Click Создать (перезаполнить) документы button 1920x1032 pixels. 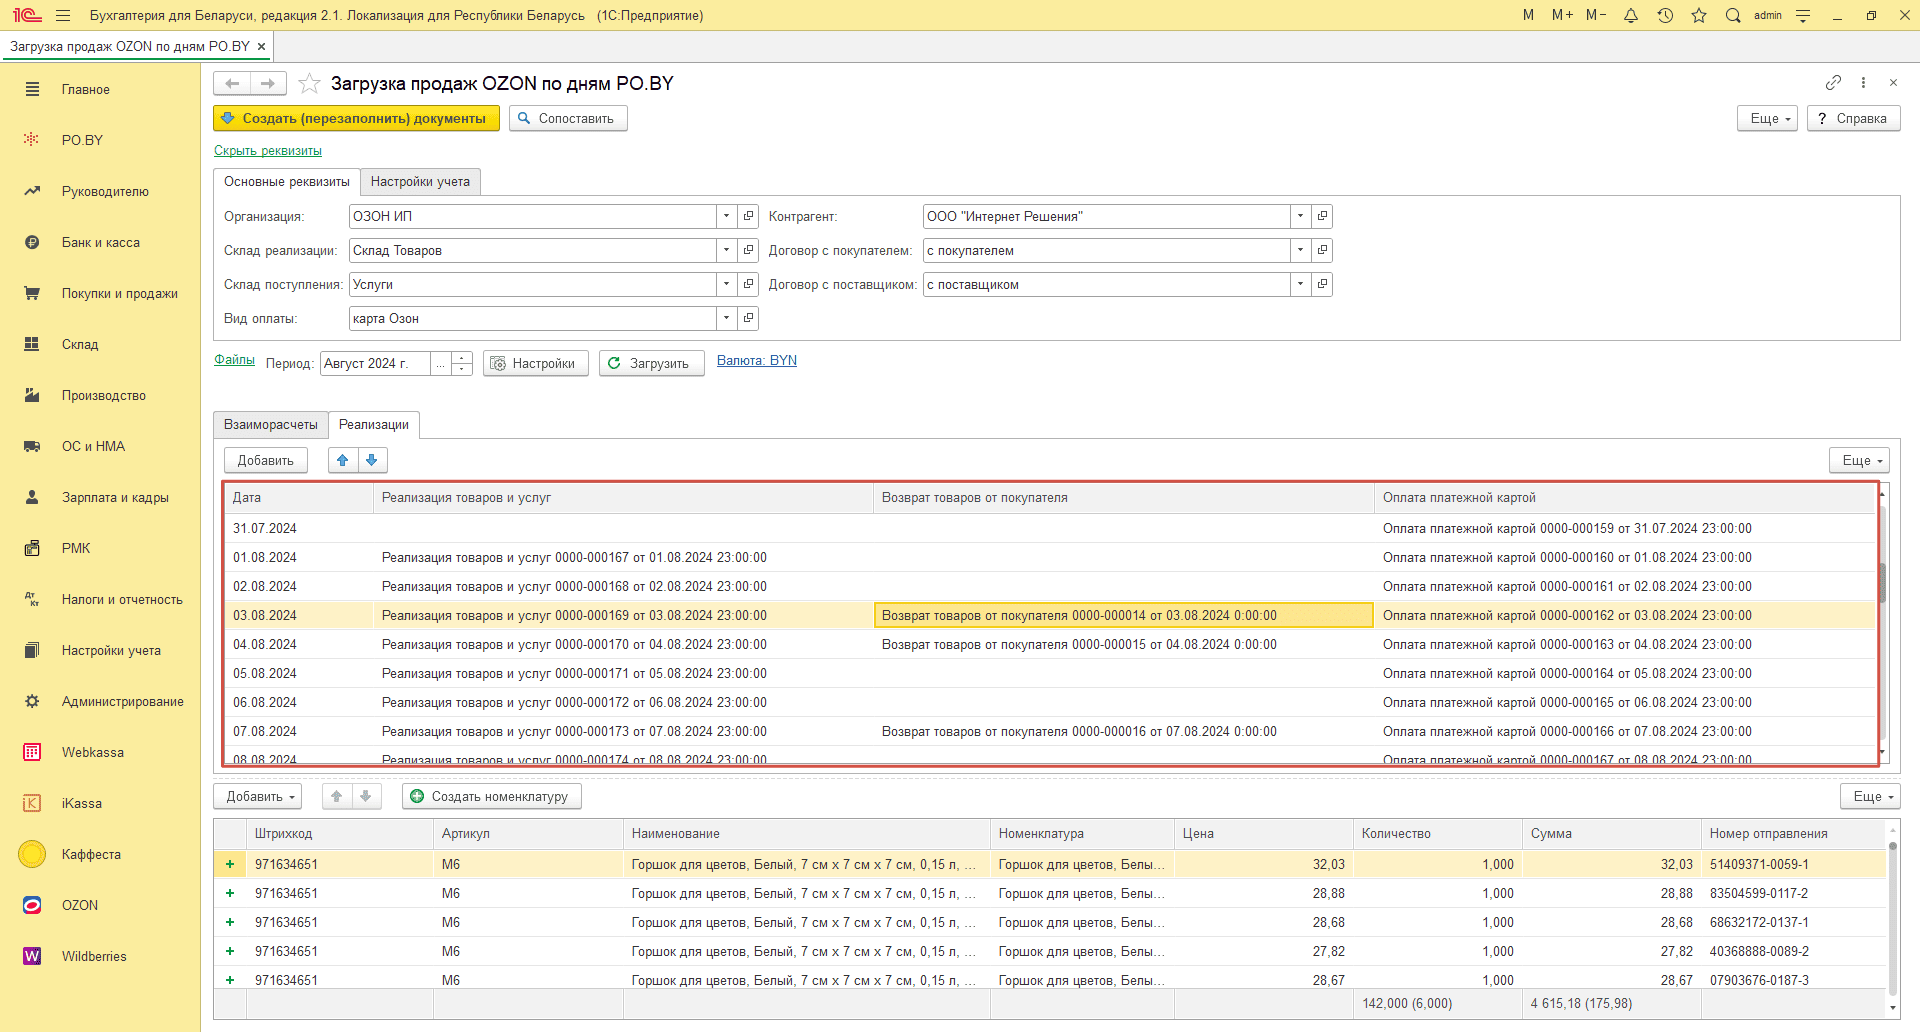click(x=356, y=118)
